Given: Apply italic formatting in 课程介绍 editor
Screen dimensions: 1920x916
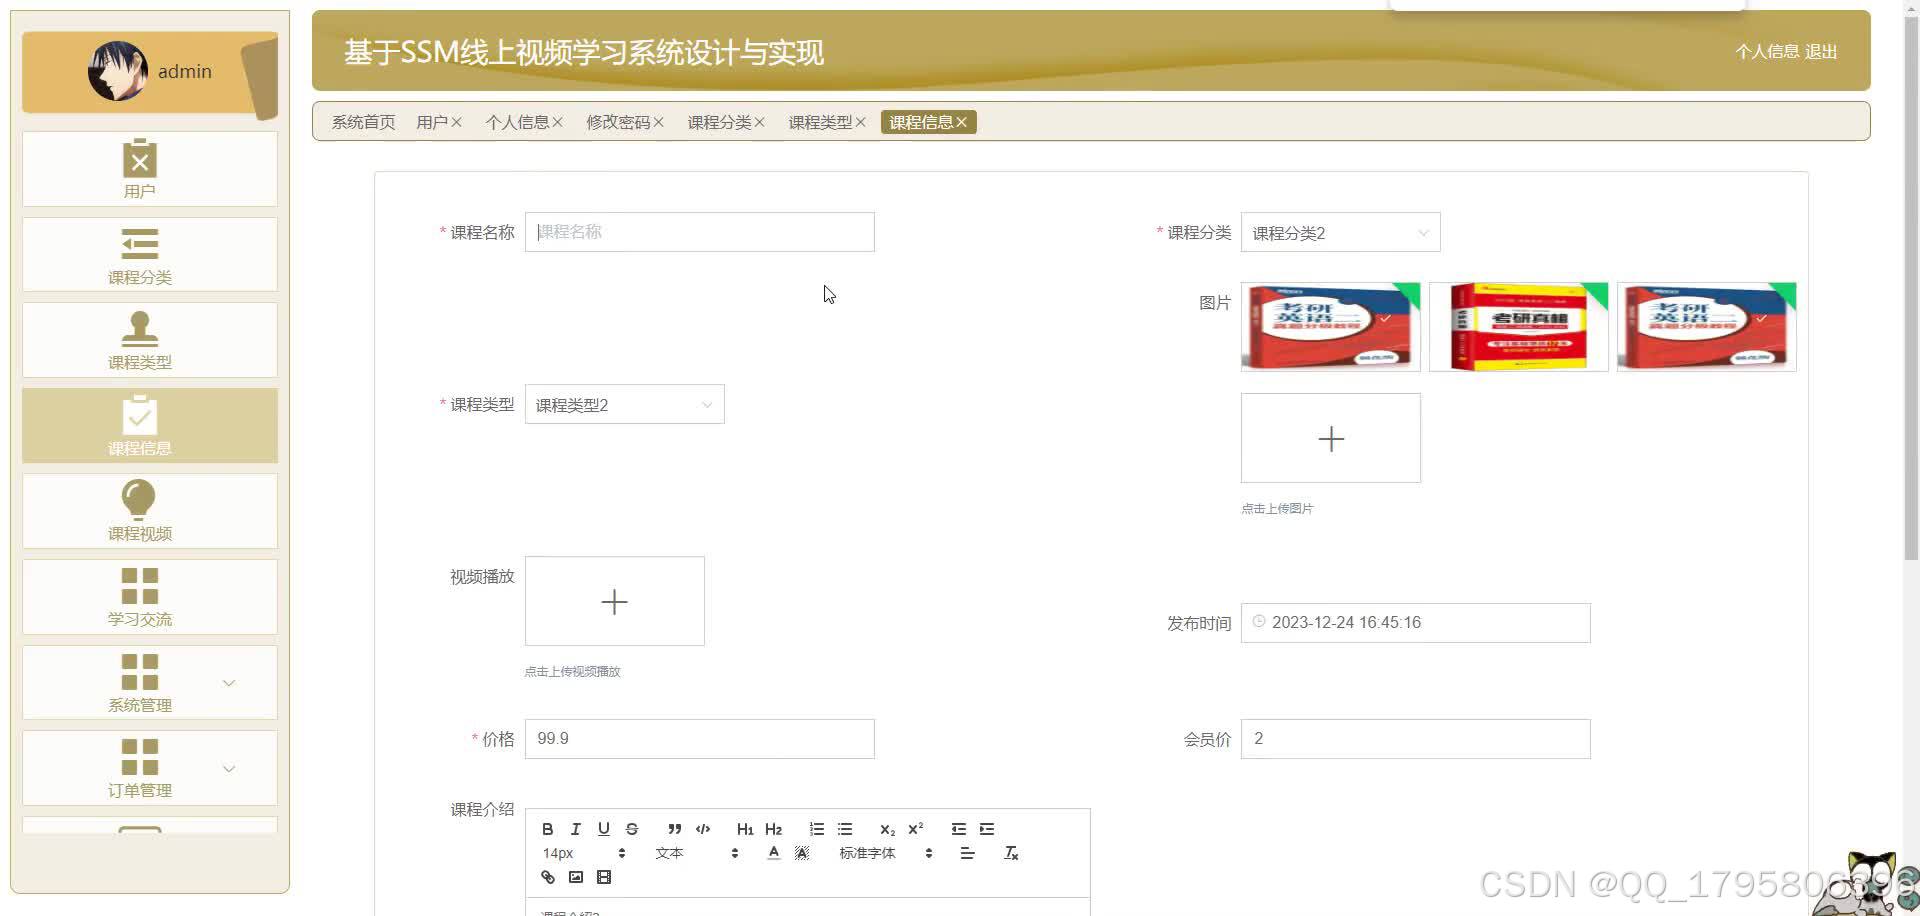Looking at the screenshot, I should [x=575, y=828].
